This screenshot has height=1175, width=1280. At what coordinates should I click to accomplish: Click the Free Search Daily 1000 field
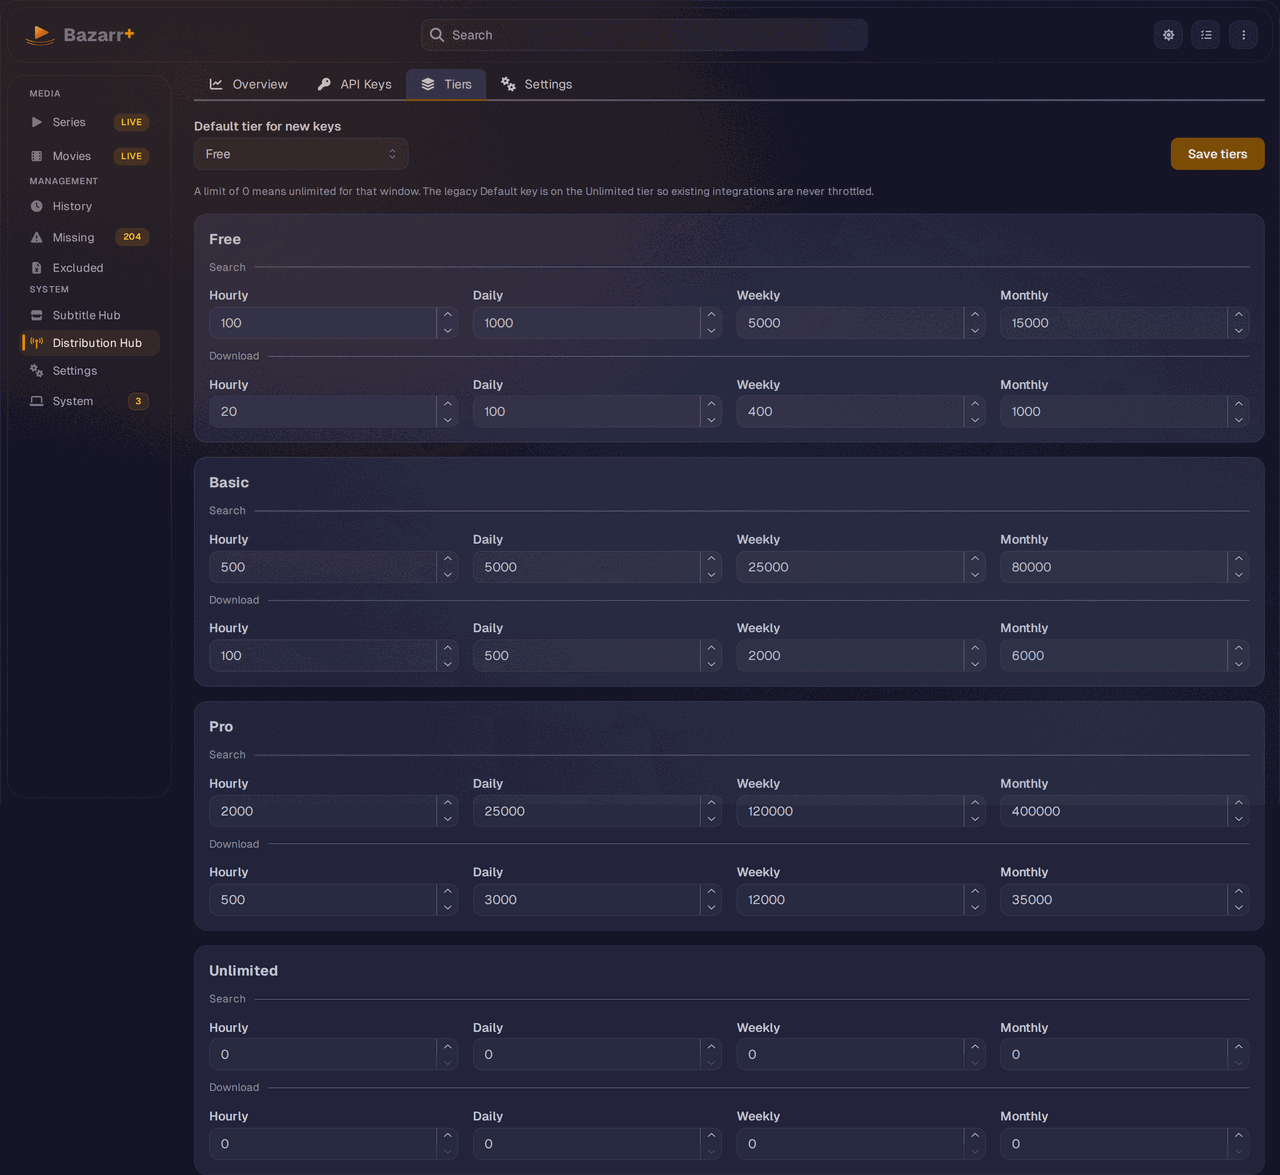(597, 323)
